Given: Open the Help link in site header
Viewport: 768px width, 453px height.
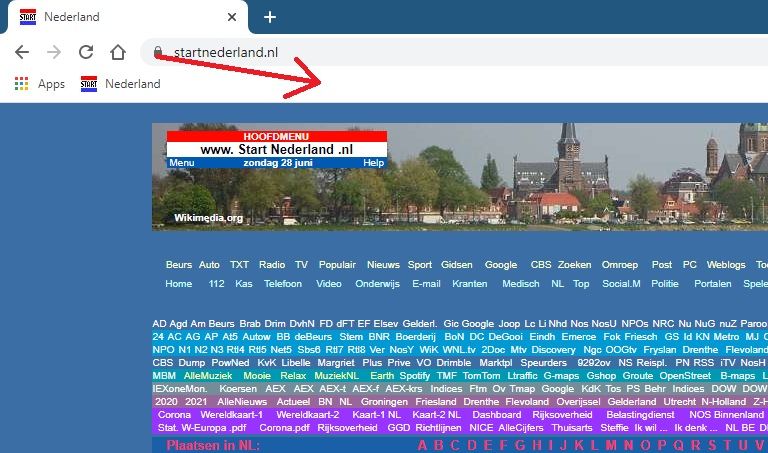Looking at the screenshot, I should coord(373,163).
